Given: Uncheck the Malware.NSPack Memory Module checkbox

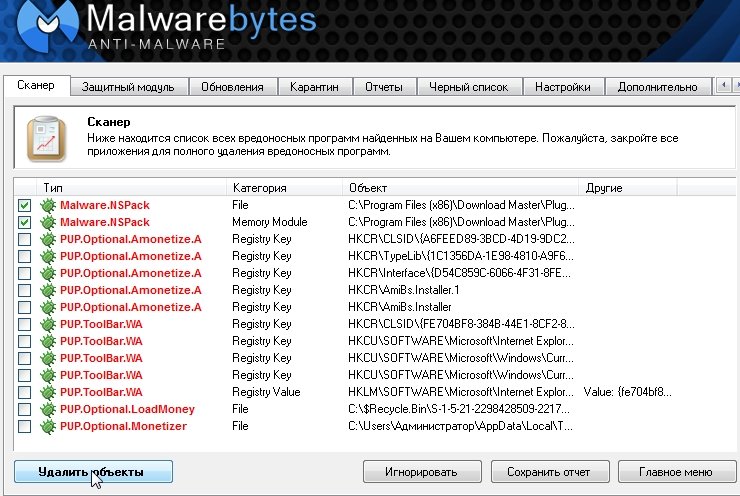Looking at the screenshot, I should point(25,222).
